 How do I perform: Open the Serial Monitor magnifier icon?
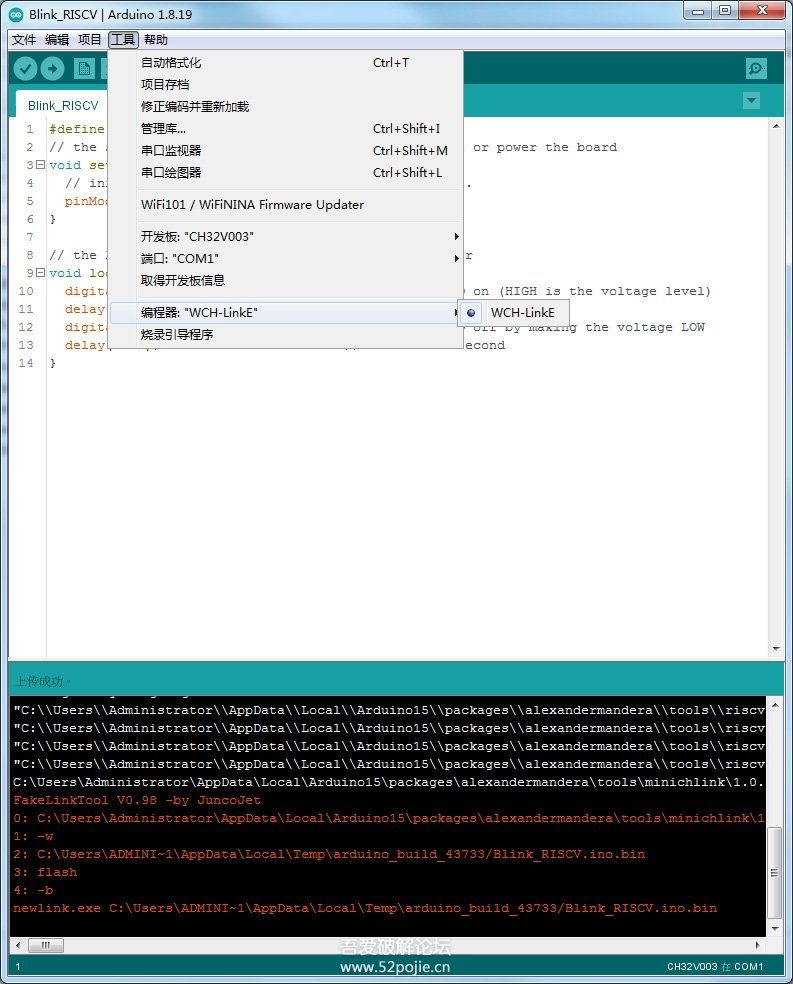pos(756,68)
